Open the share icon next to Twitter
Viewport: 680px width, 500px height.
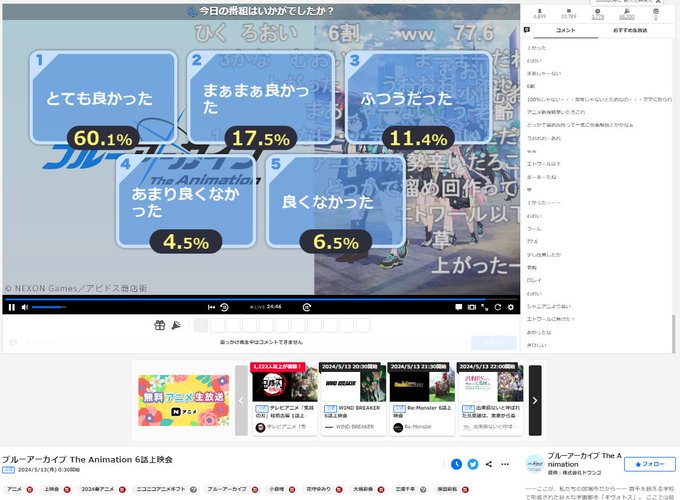489,464
